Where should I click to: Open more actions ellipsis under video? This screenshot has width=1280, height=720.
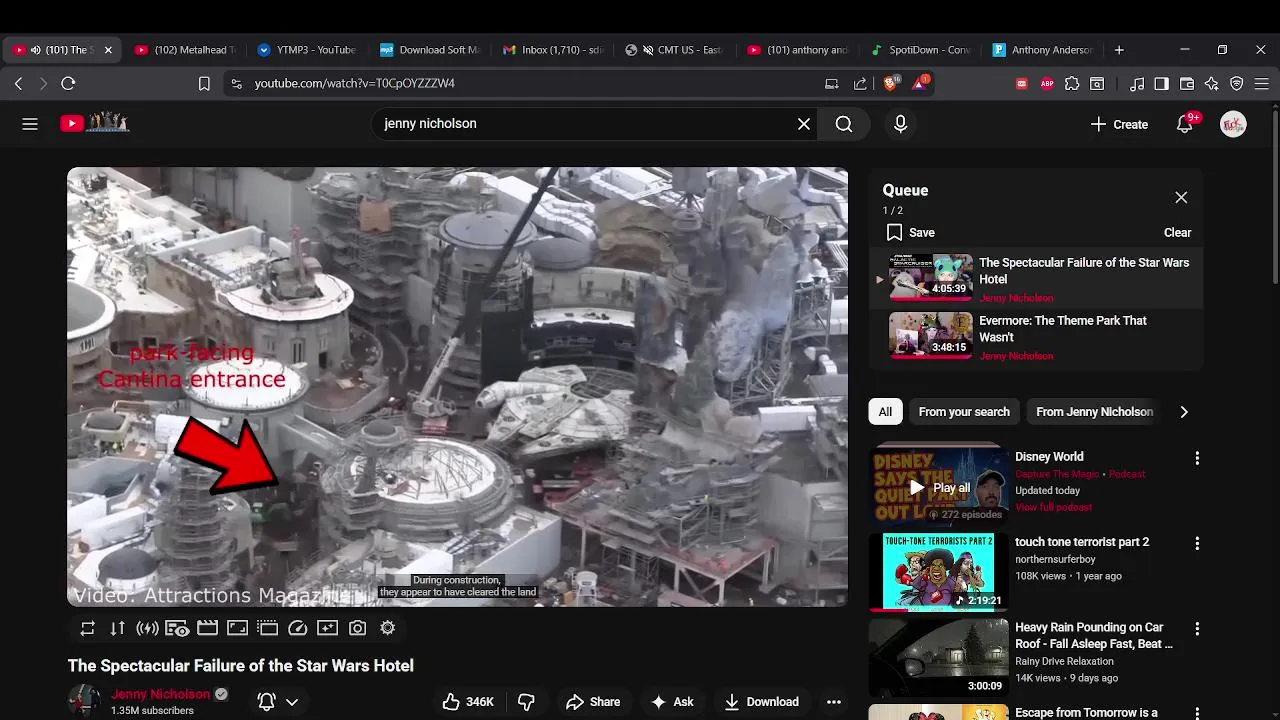pos(834,702)
